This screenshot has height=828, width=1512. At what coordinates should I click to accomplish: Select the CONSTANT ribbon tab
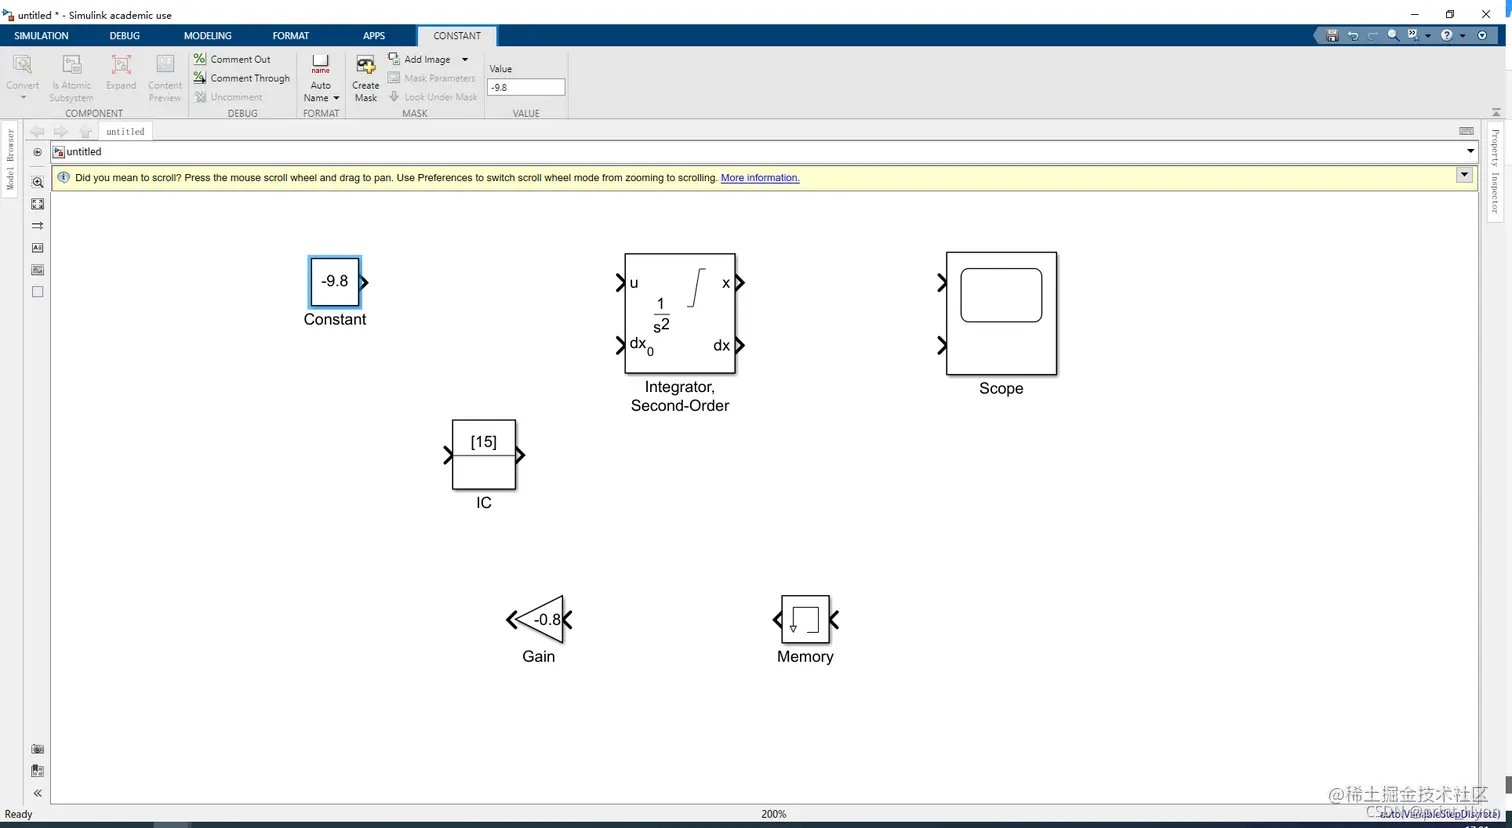(457, 36)
